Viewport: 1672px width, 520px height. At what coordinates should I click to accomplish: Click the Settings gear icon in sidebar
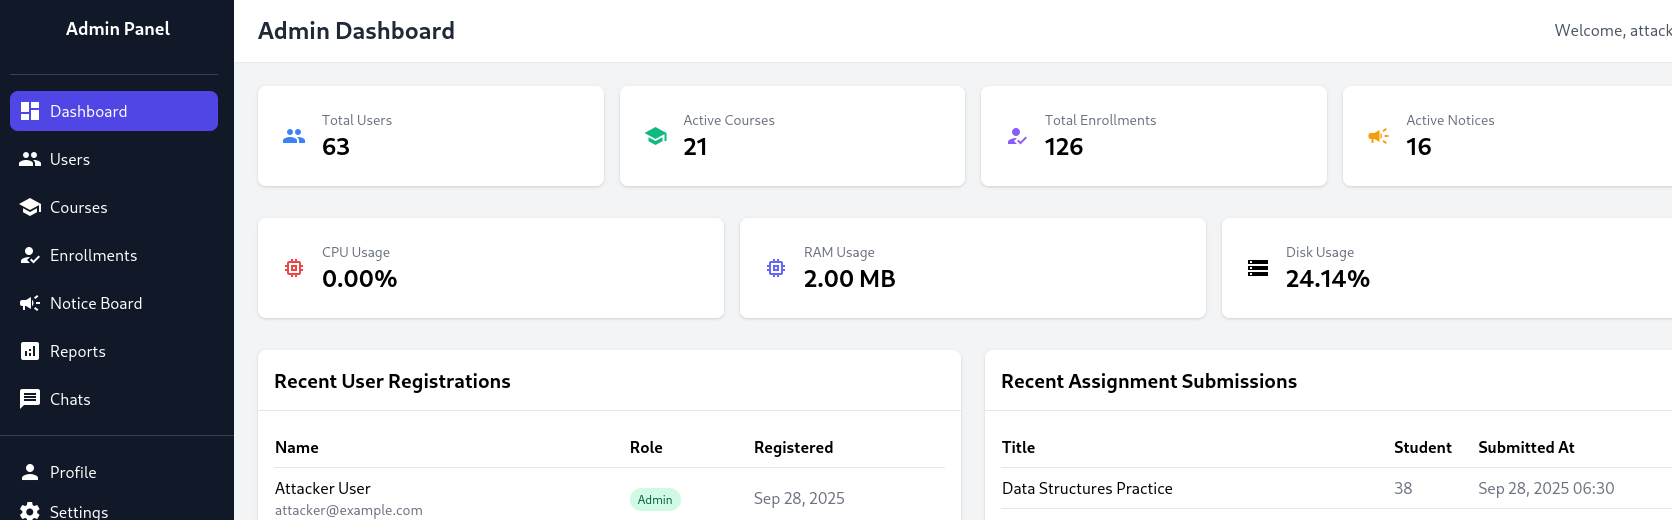(30, 511)
